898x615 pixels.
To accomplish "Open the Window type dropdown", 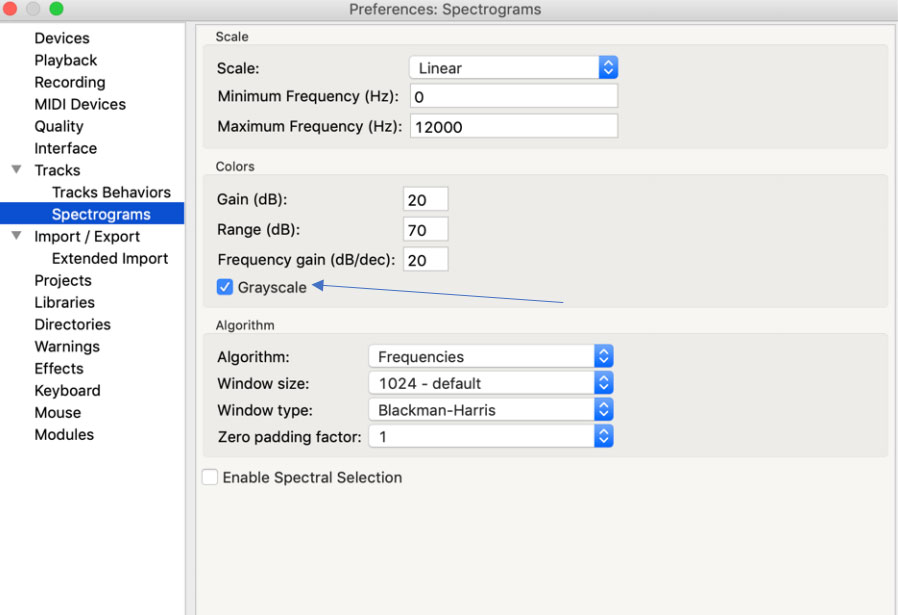I will [x=490, y=410].
